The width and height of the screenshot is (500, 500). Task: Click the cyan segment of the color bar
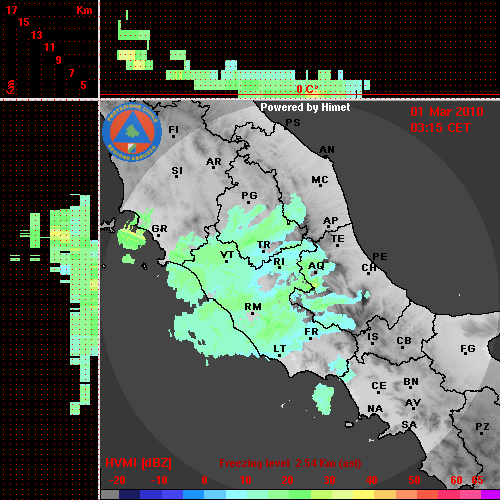tap(235, 495)
